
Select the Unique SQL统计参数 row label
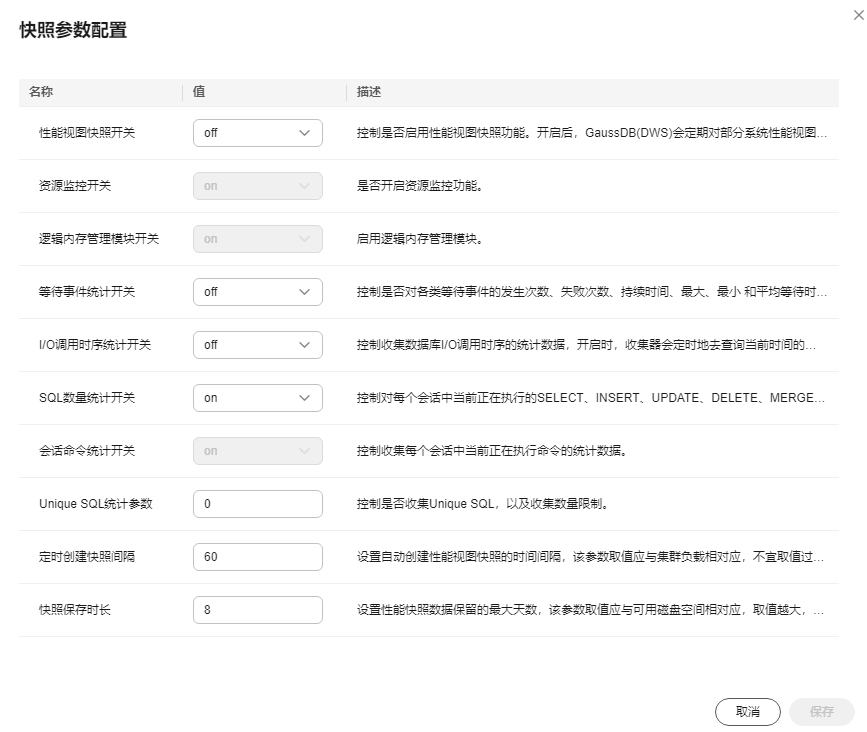tap(96, 504)
